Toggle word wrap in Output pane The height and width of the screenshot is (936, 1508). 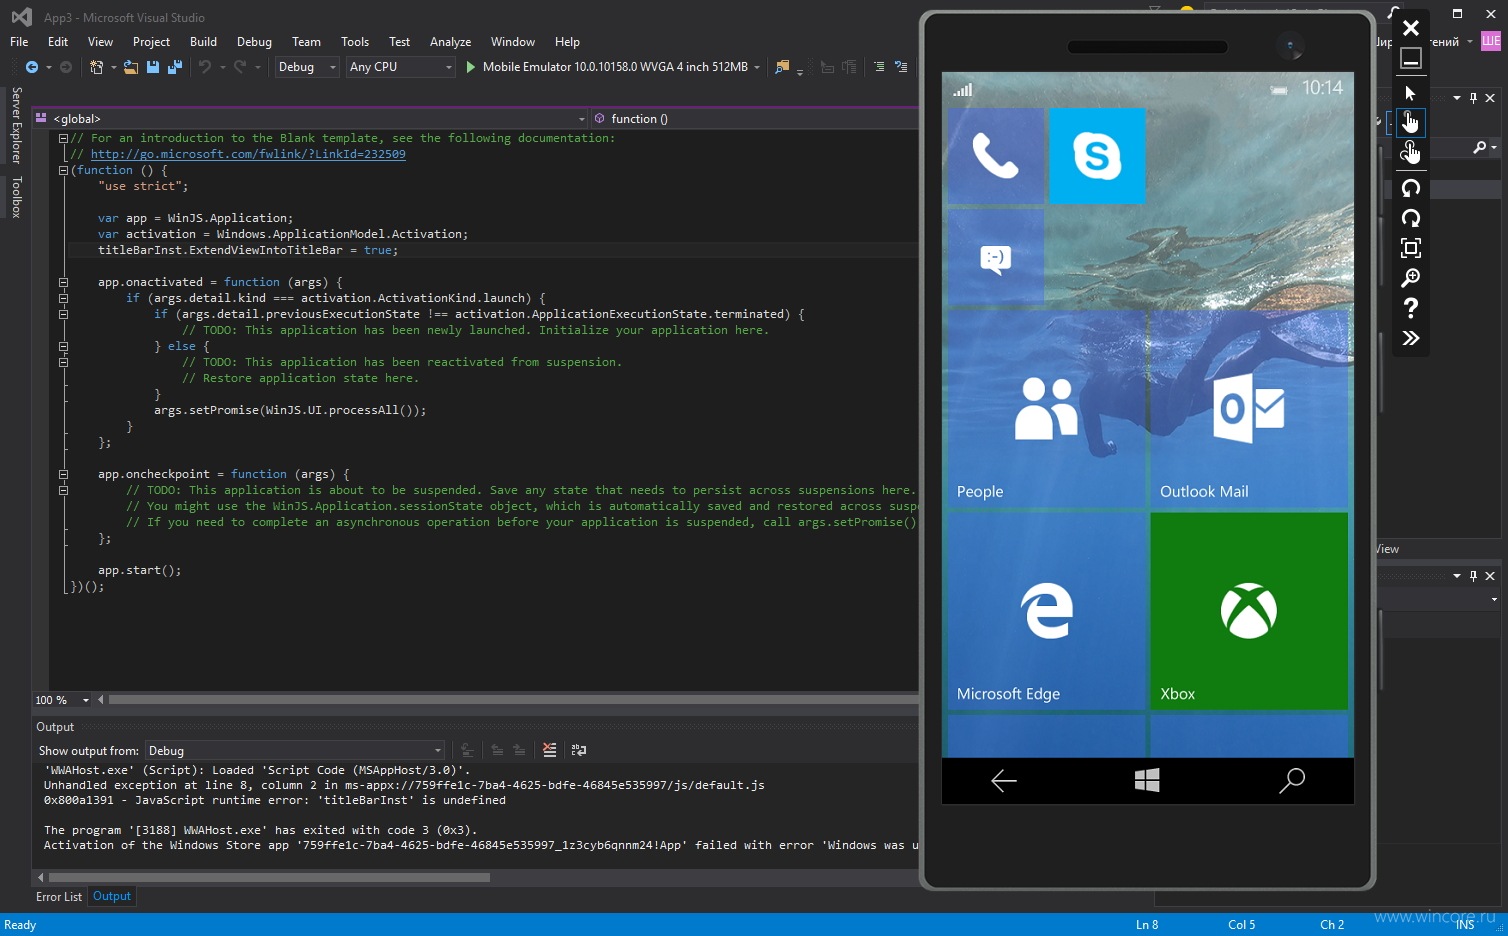tap(578, 750)
